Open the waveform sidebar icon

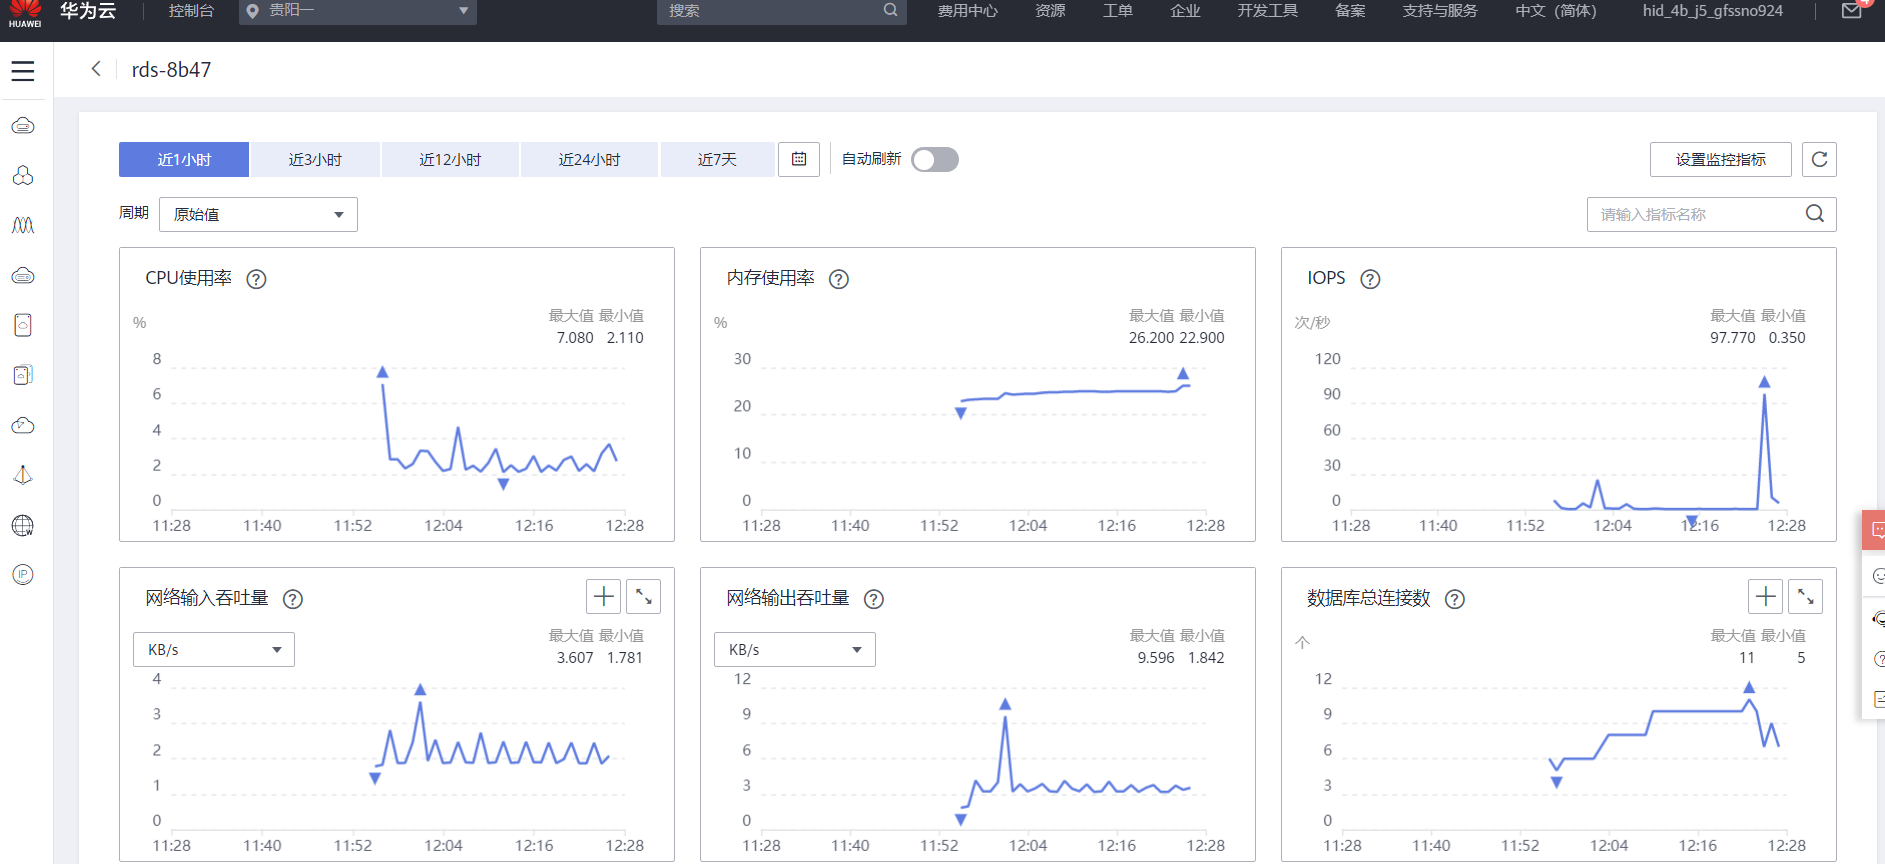pyautogui.click(x=23, y=226)
